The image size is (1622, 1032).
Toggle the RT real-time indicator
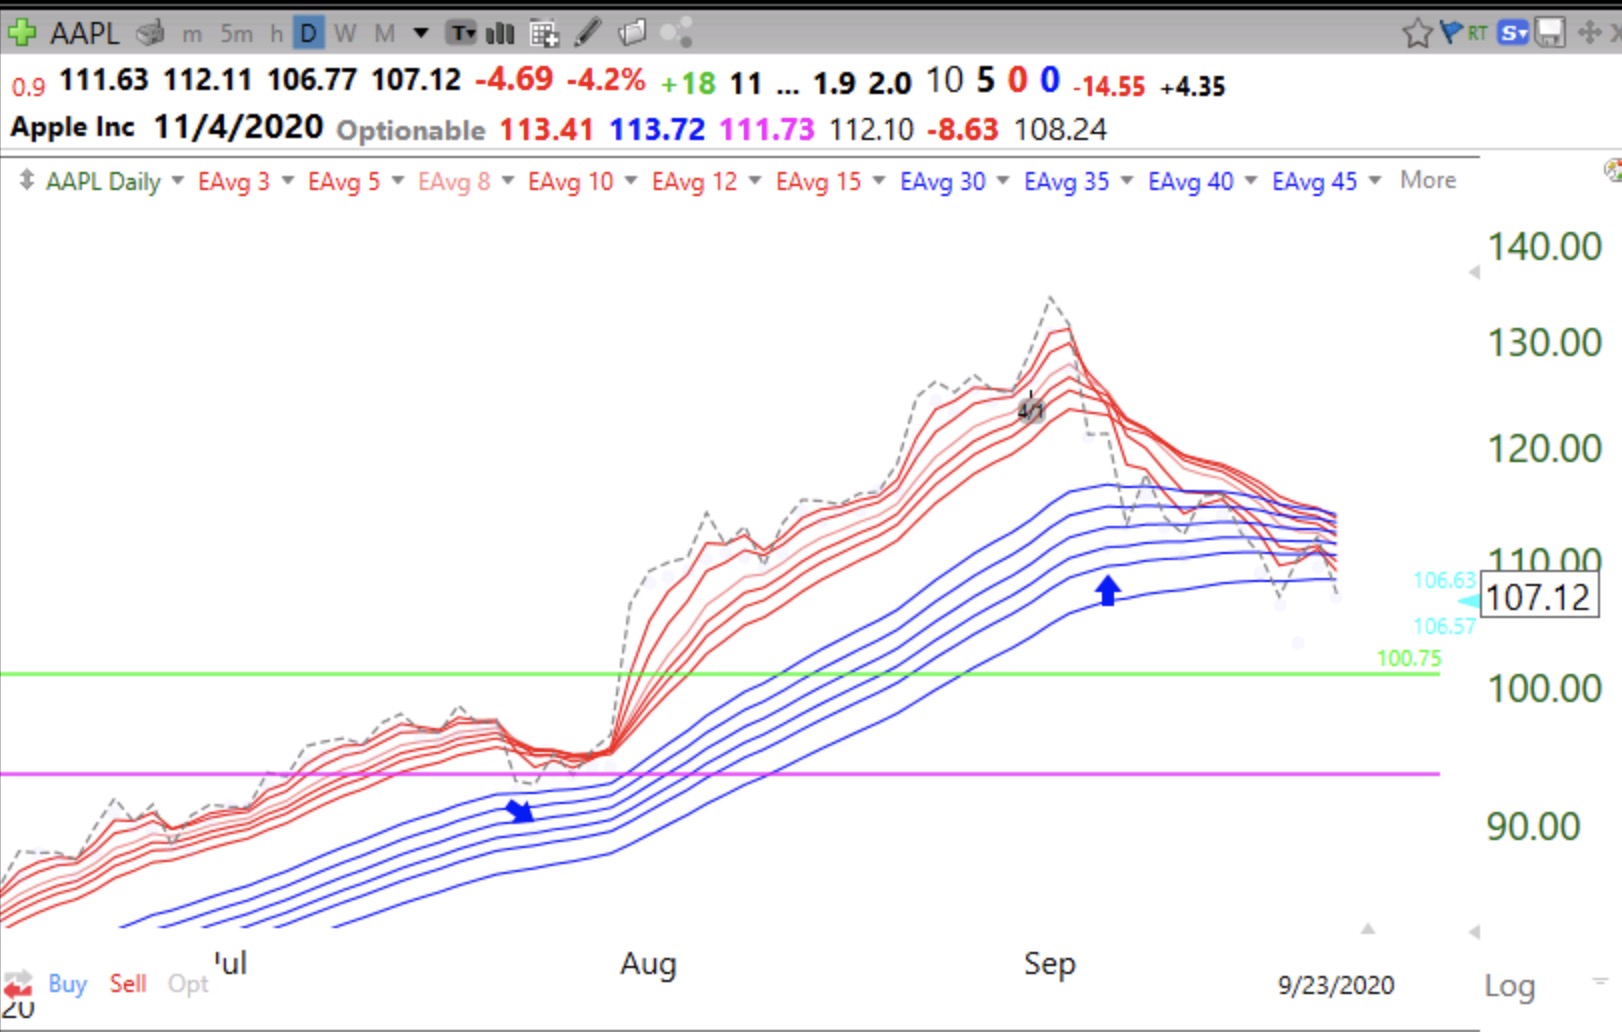(1477, 33)
